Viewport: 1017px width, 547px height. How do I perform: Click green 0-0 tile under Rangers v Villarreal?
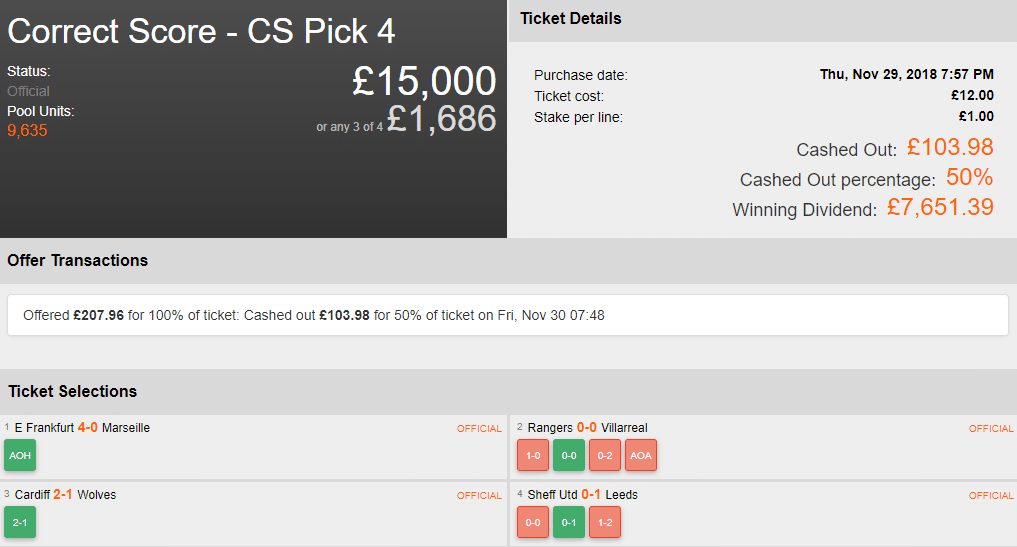click(x=569, y=455)
